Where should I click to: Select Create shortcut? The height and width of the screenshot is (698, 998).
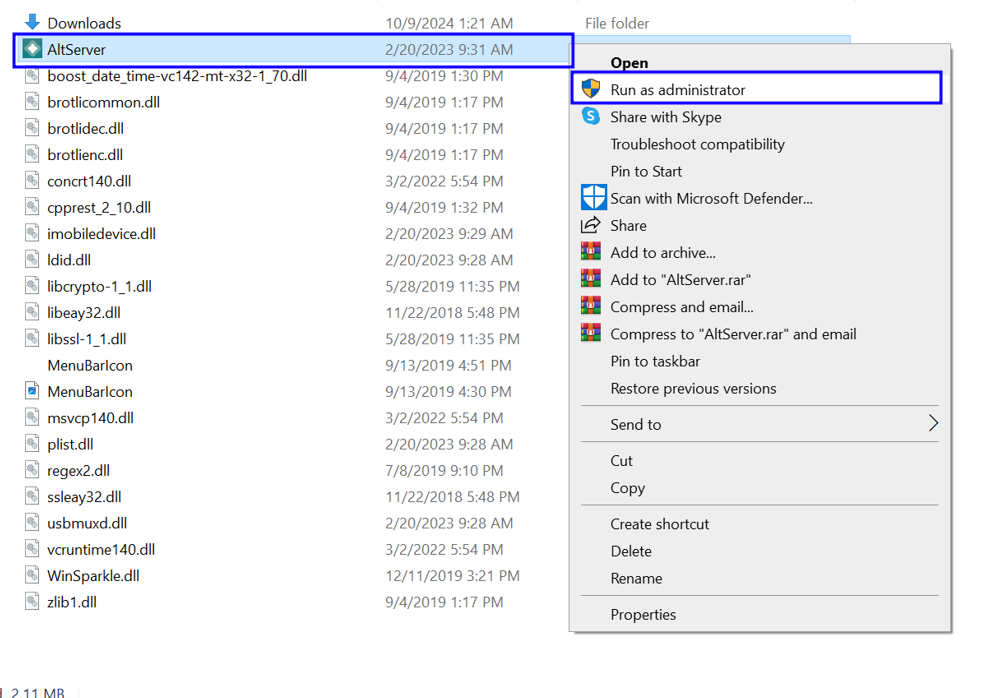(x=659, y=524)
